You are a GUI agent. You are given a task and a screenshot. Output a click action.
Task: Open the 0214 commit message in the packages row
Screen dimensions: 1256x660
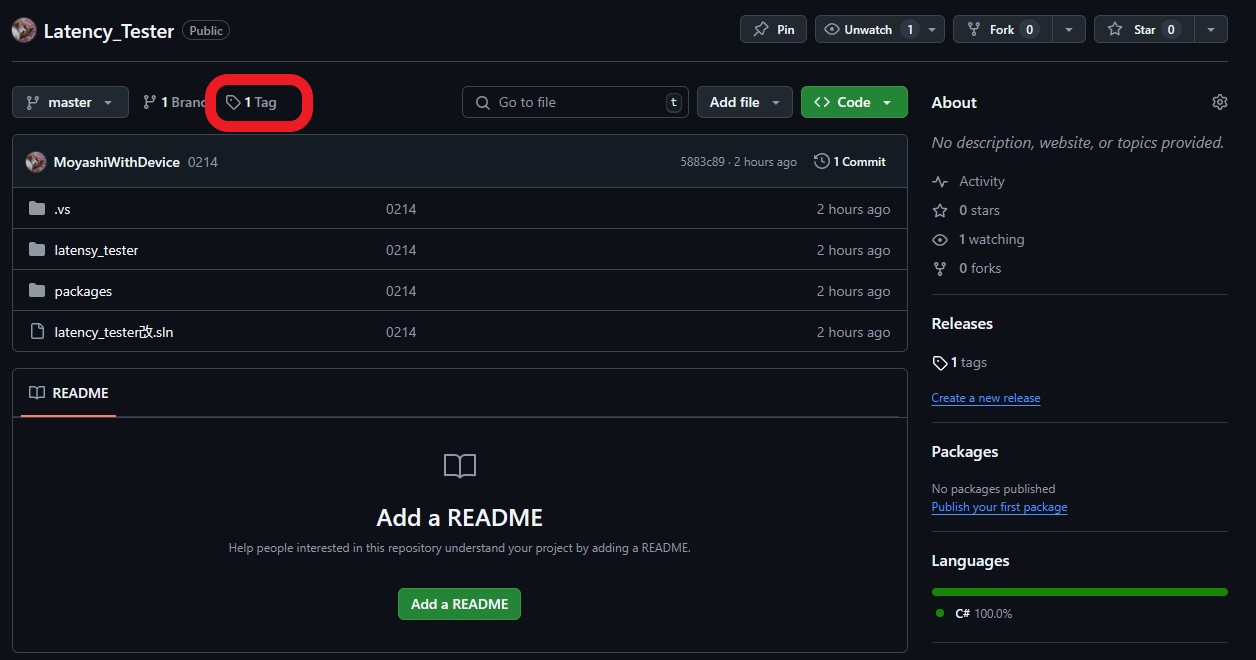401,291
